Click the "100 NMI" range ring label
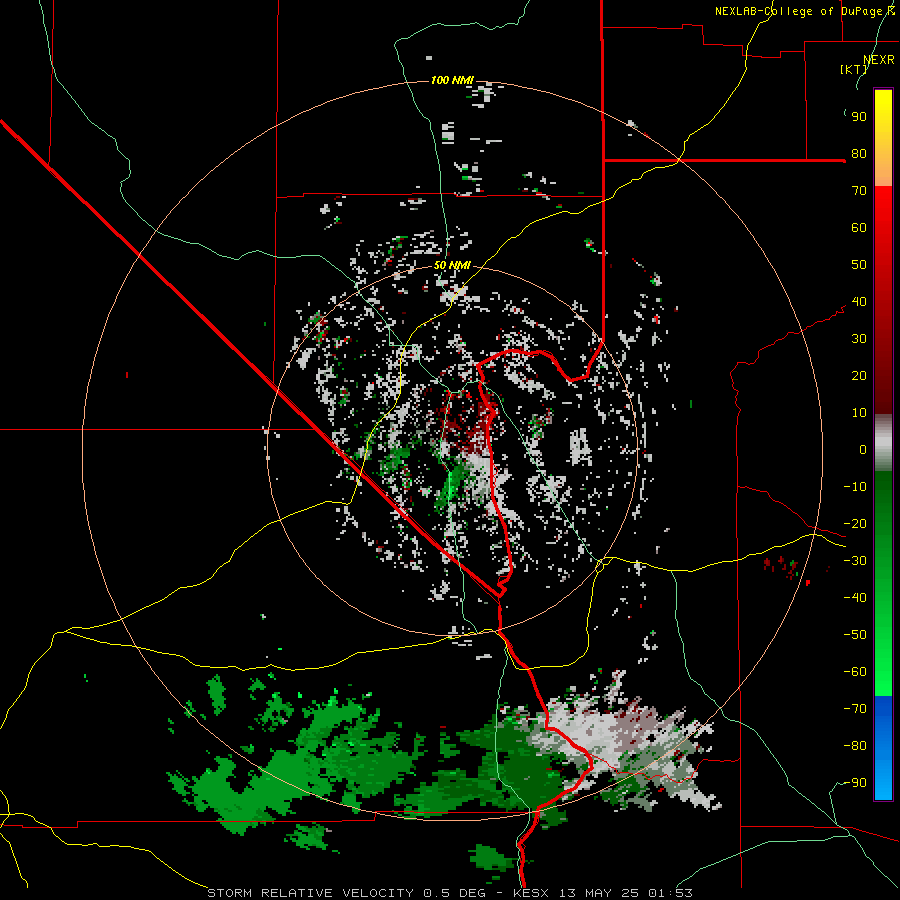The height and width of the screenshot is (900, 900). point(452,80)
